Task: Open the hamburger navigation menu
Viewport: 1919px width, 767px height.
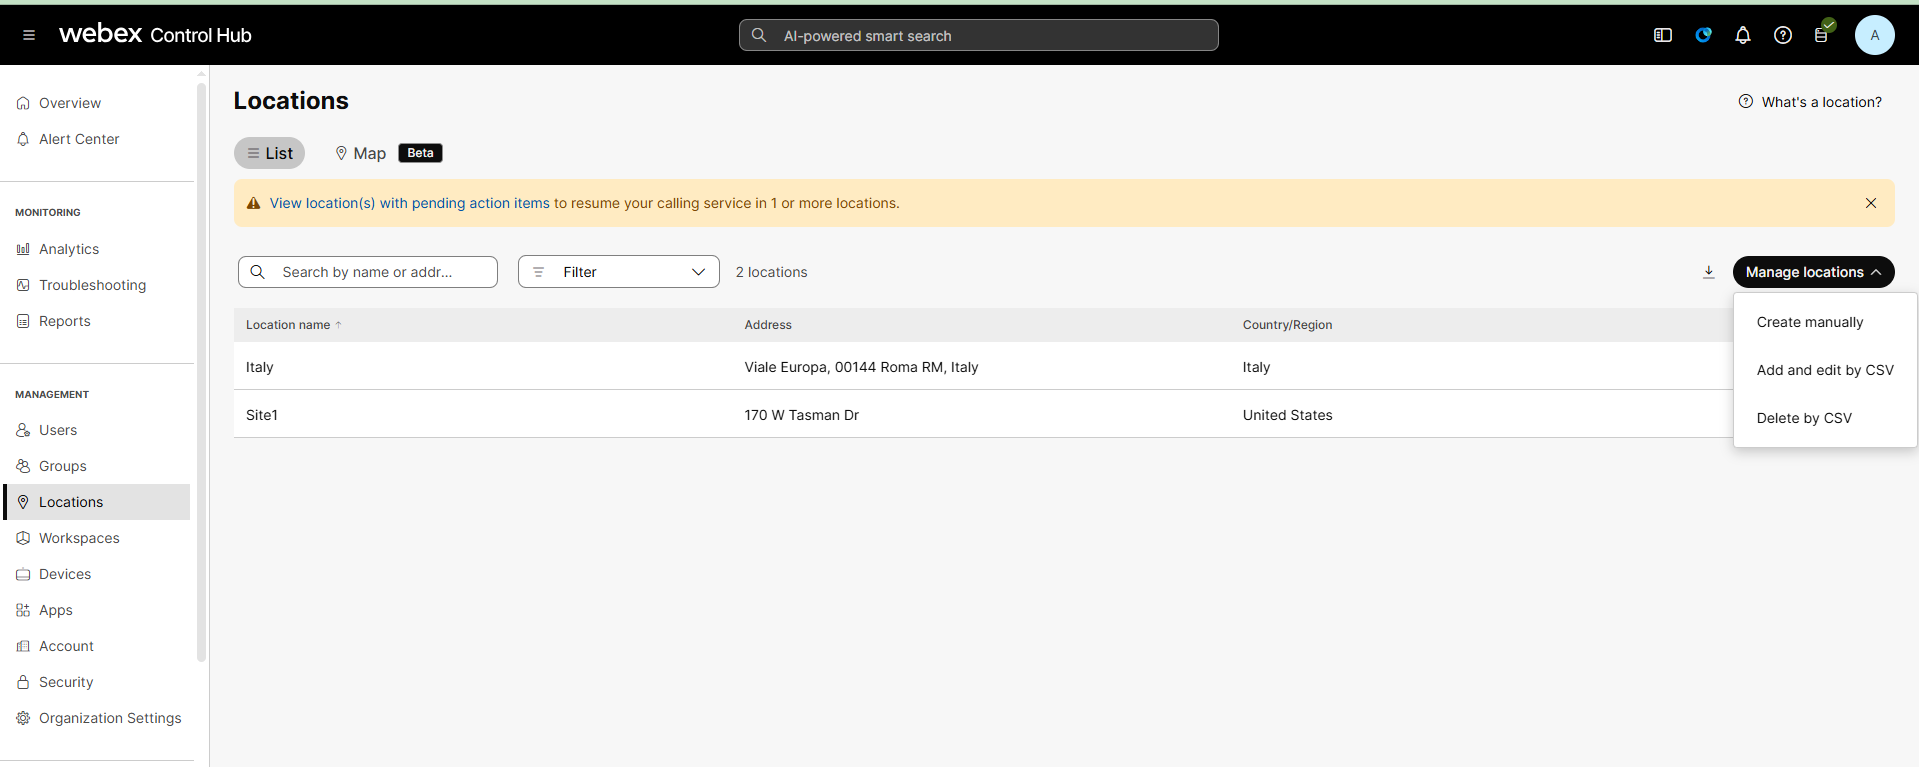Action: [29, 35]
